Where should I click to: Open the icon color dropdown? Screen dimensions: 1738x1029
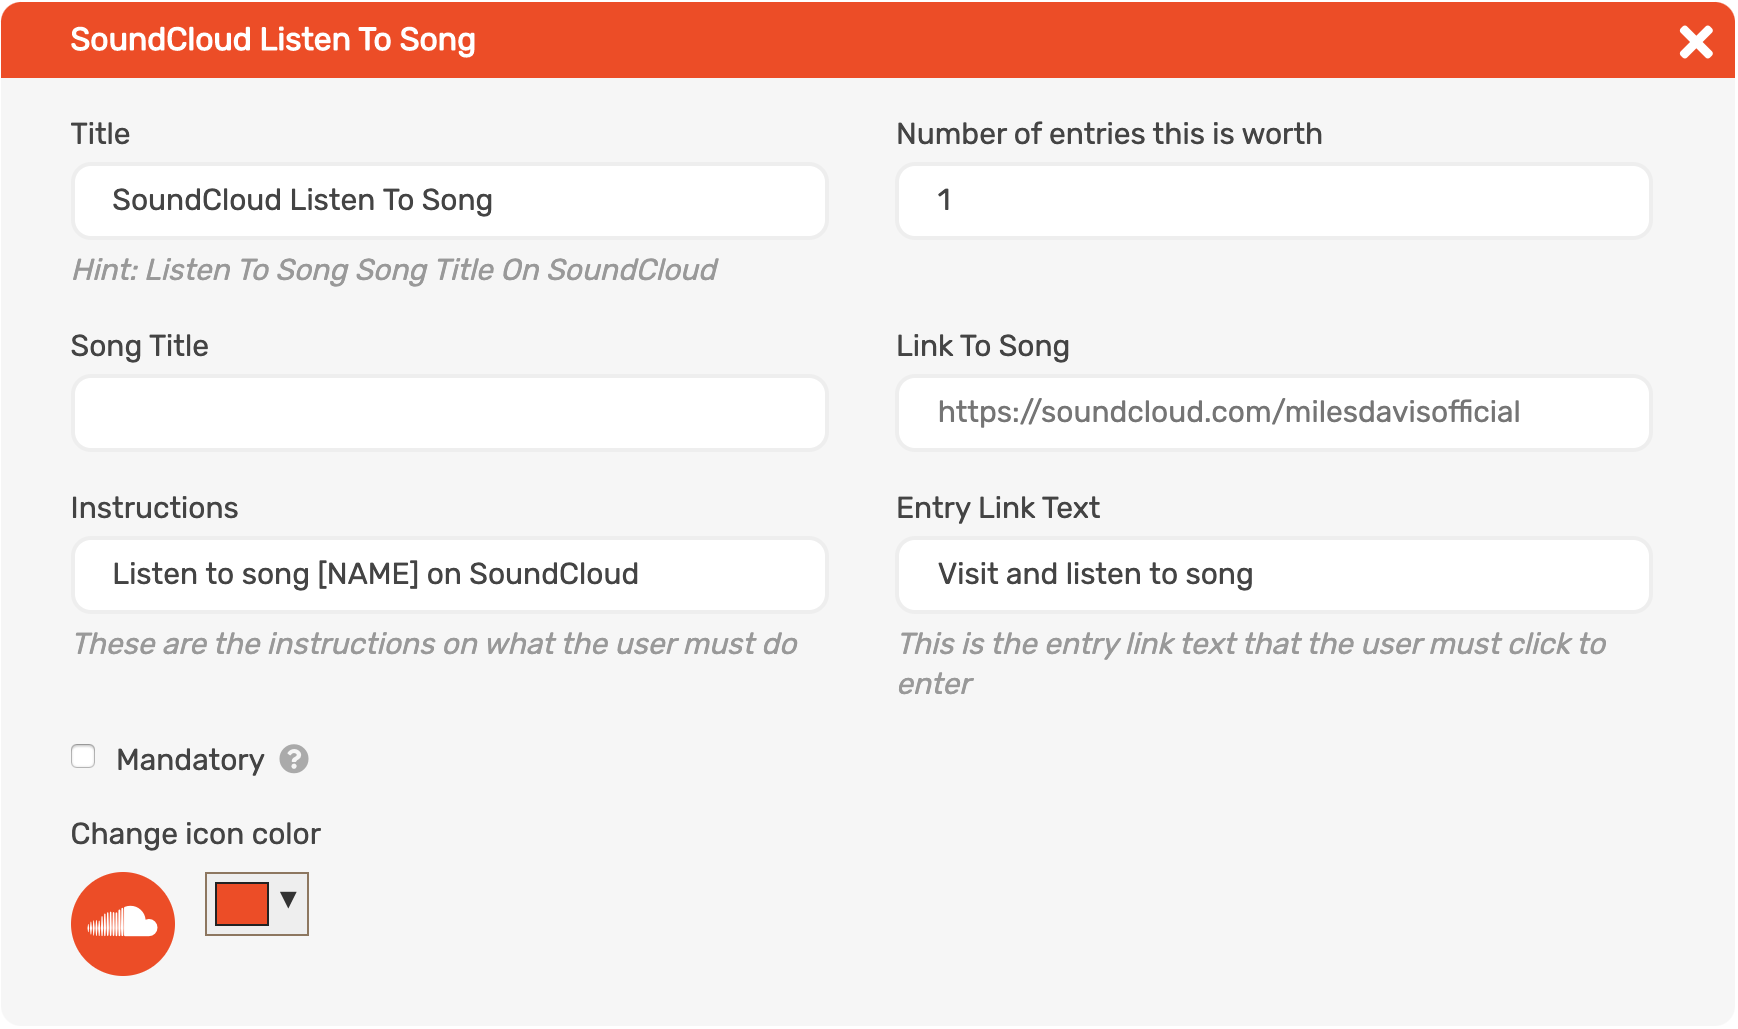pyautogui.click(x=287, y=903)
